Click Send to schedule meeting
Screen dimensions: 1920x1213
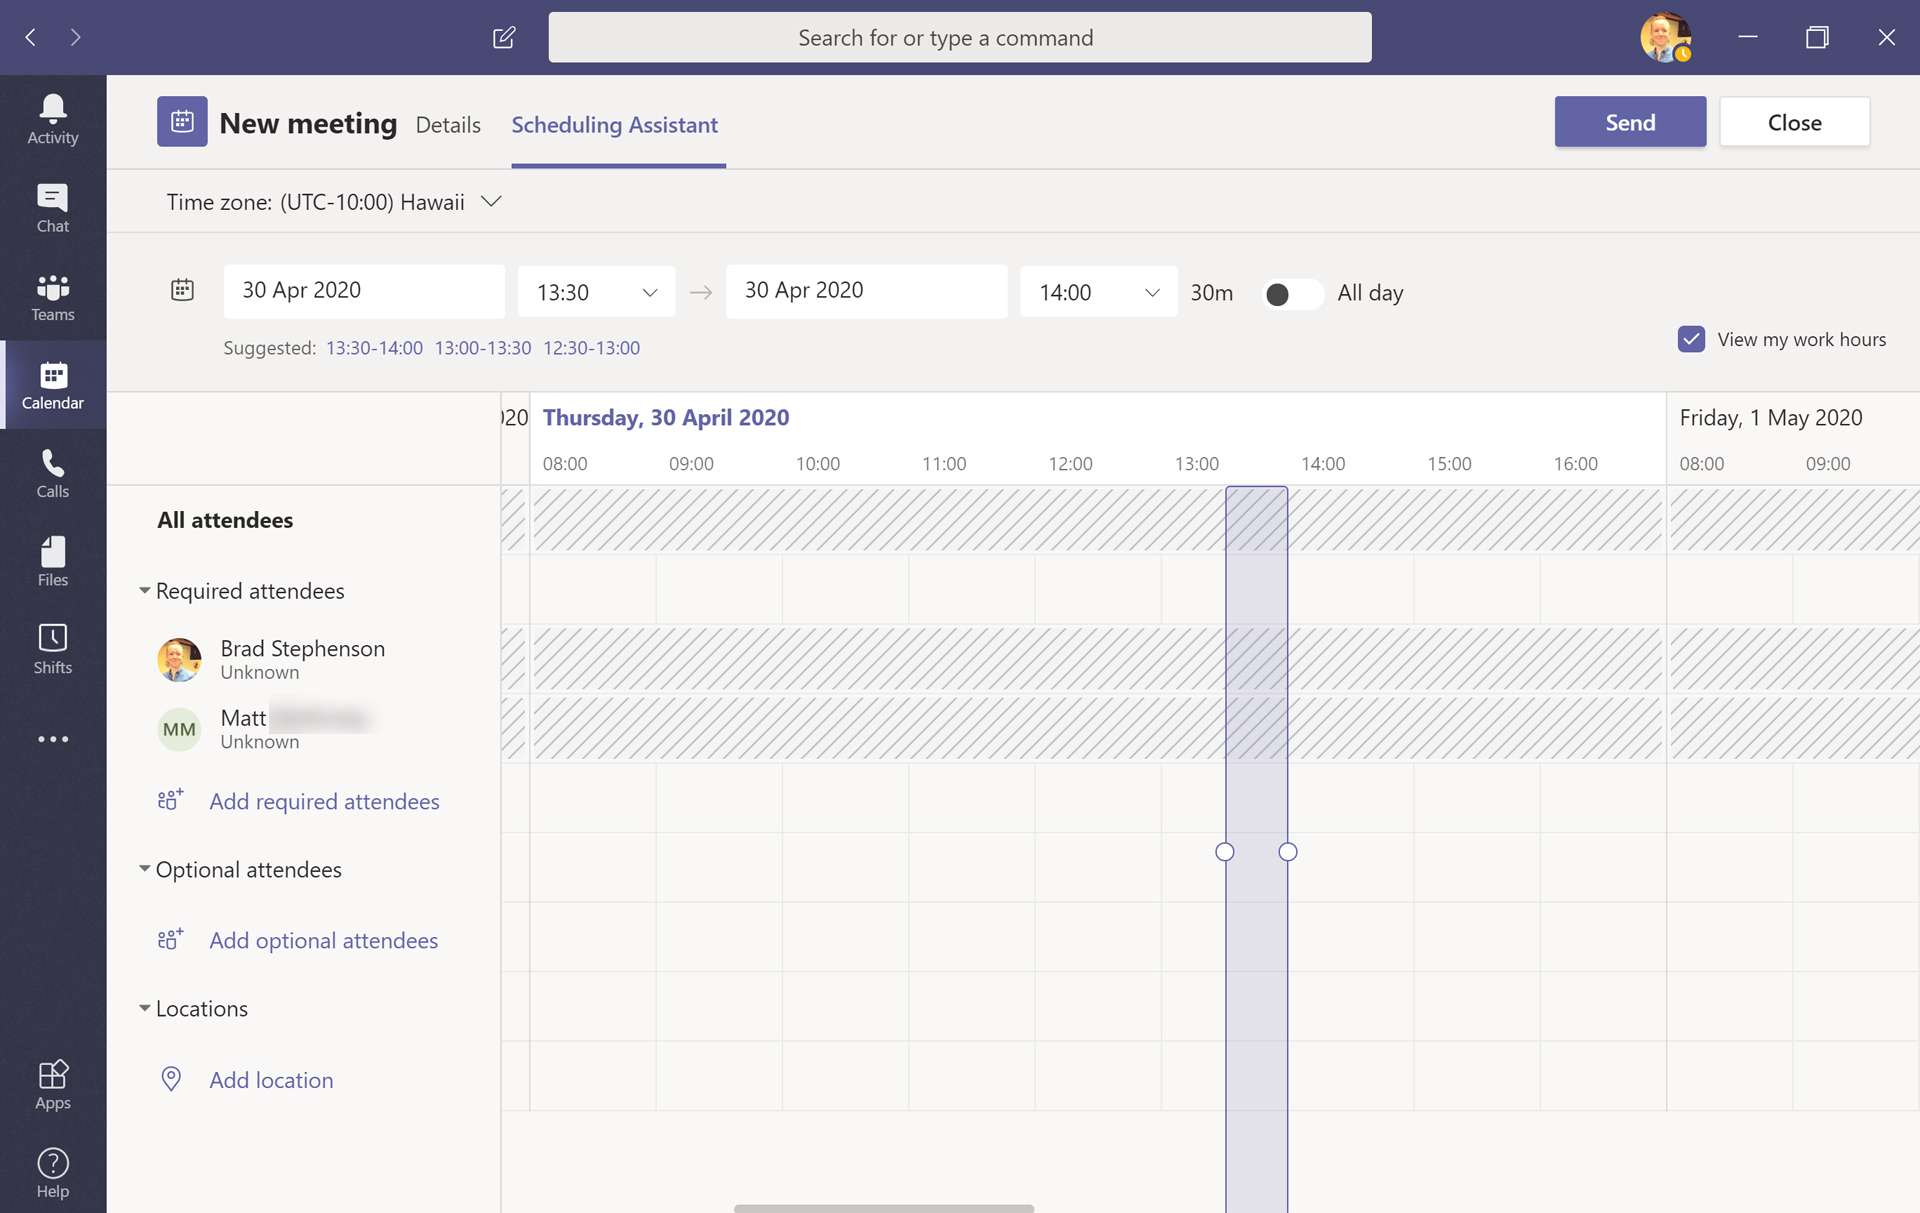coord(1631,122)
